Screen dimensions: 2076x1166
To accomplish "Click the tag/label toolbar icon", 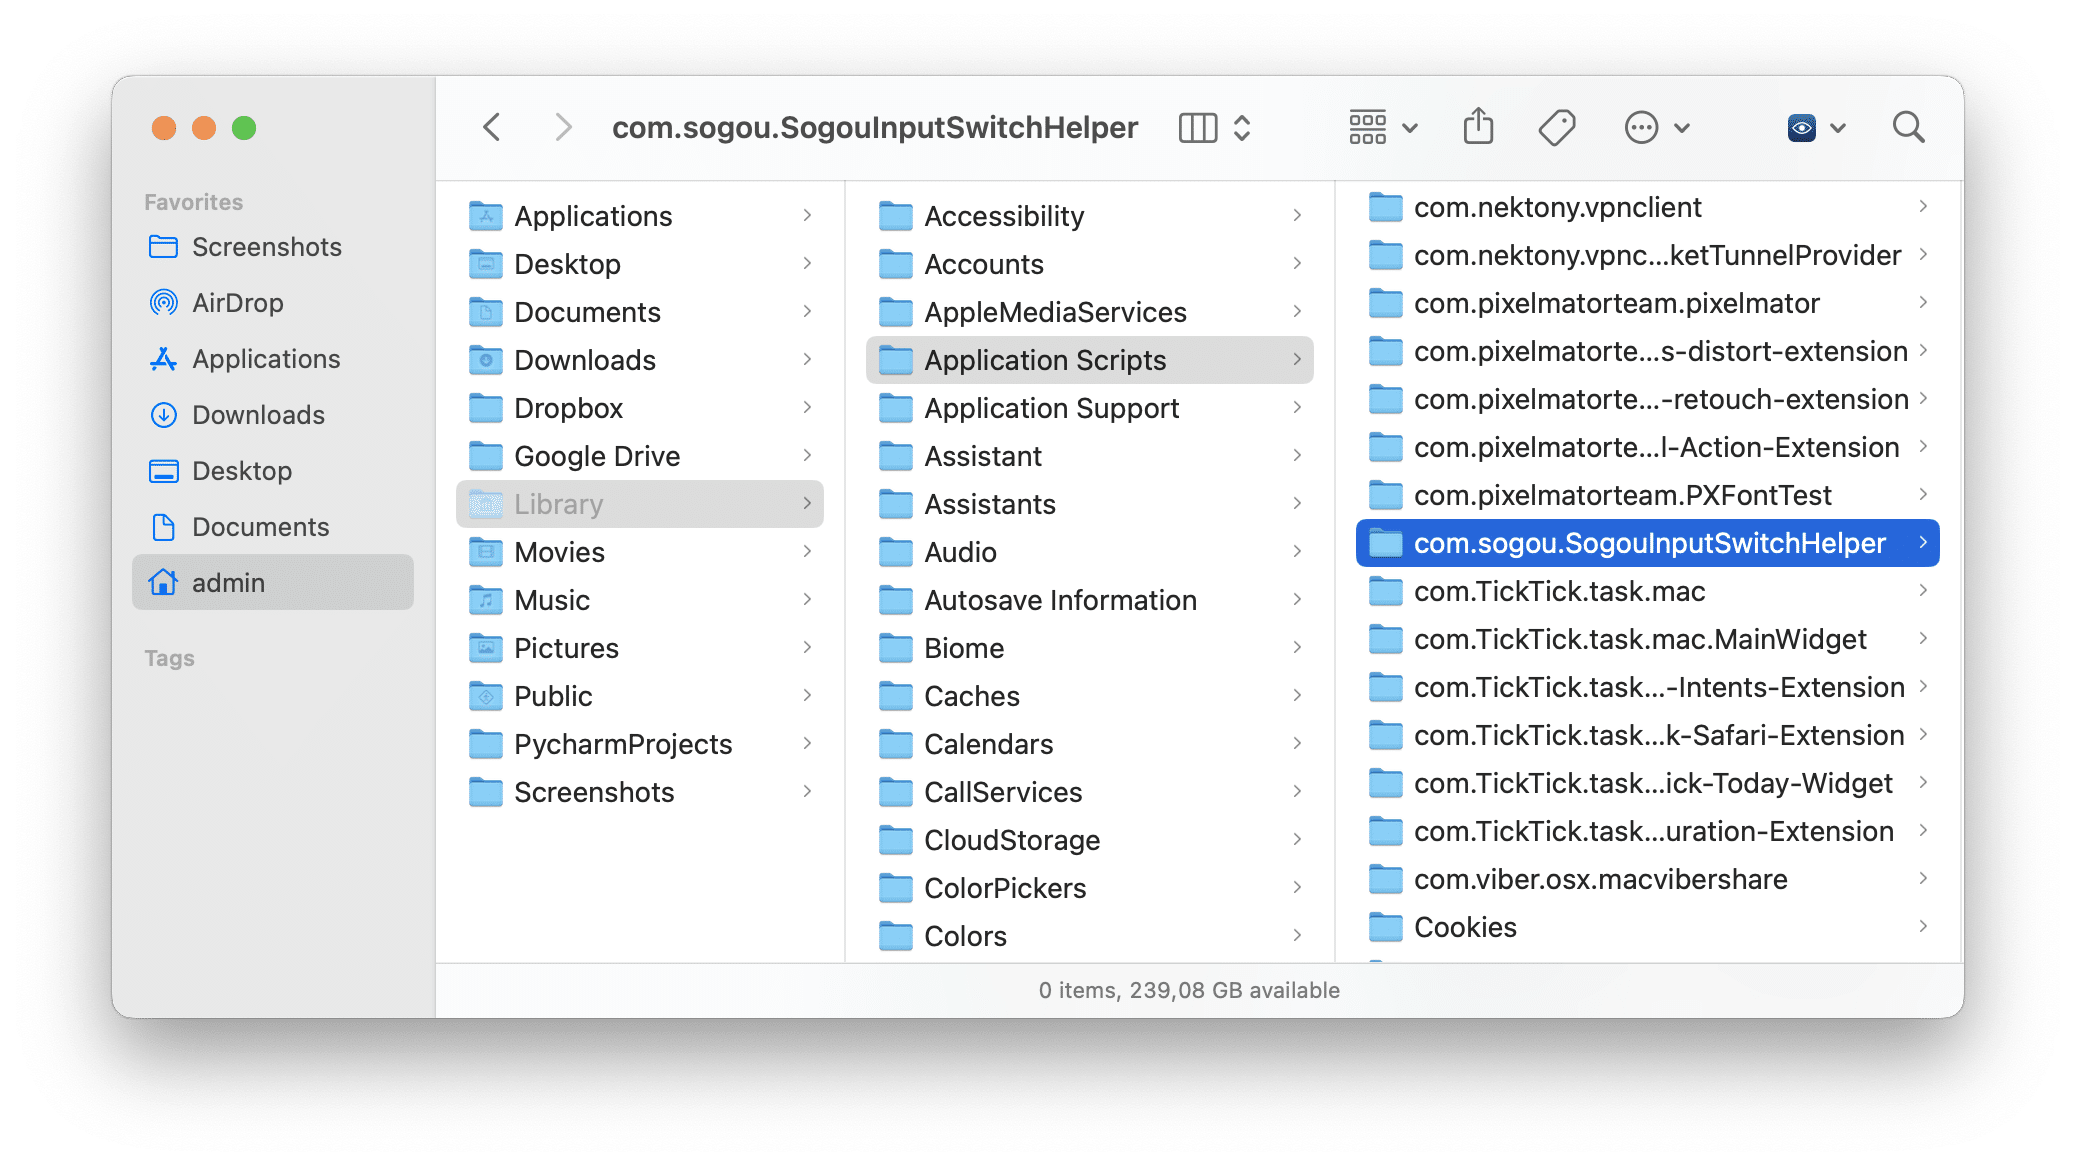I will [x=1558, y=128].
